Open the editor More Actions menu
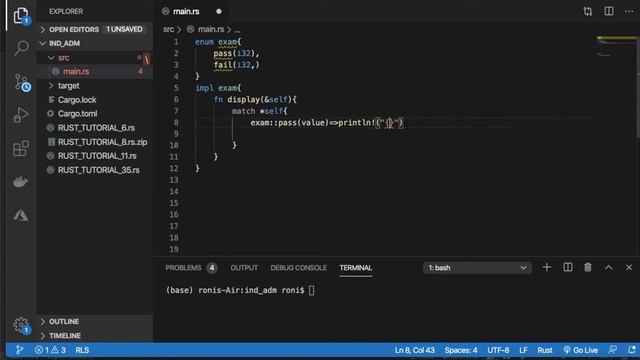 point(629,11)
